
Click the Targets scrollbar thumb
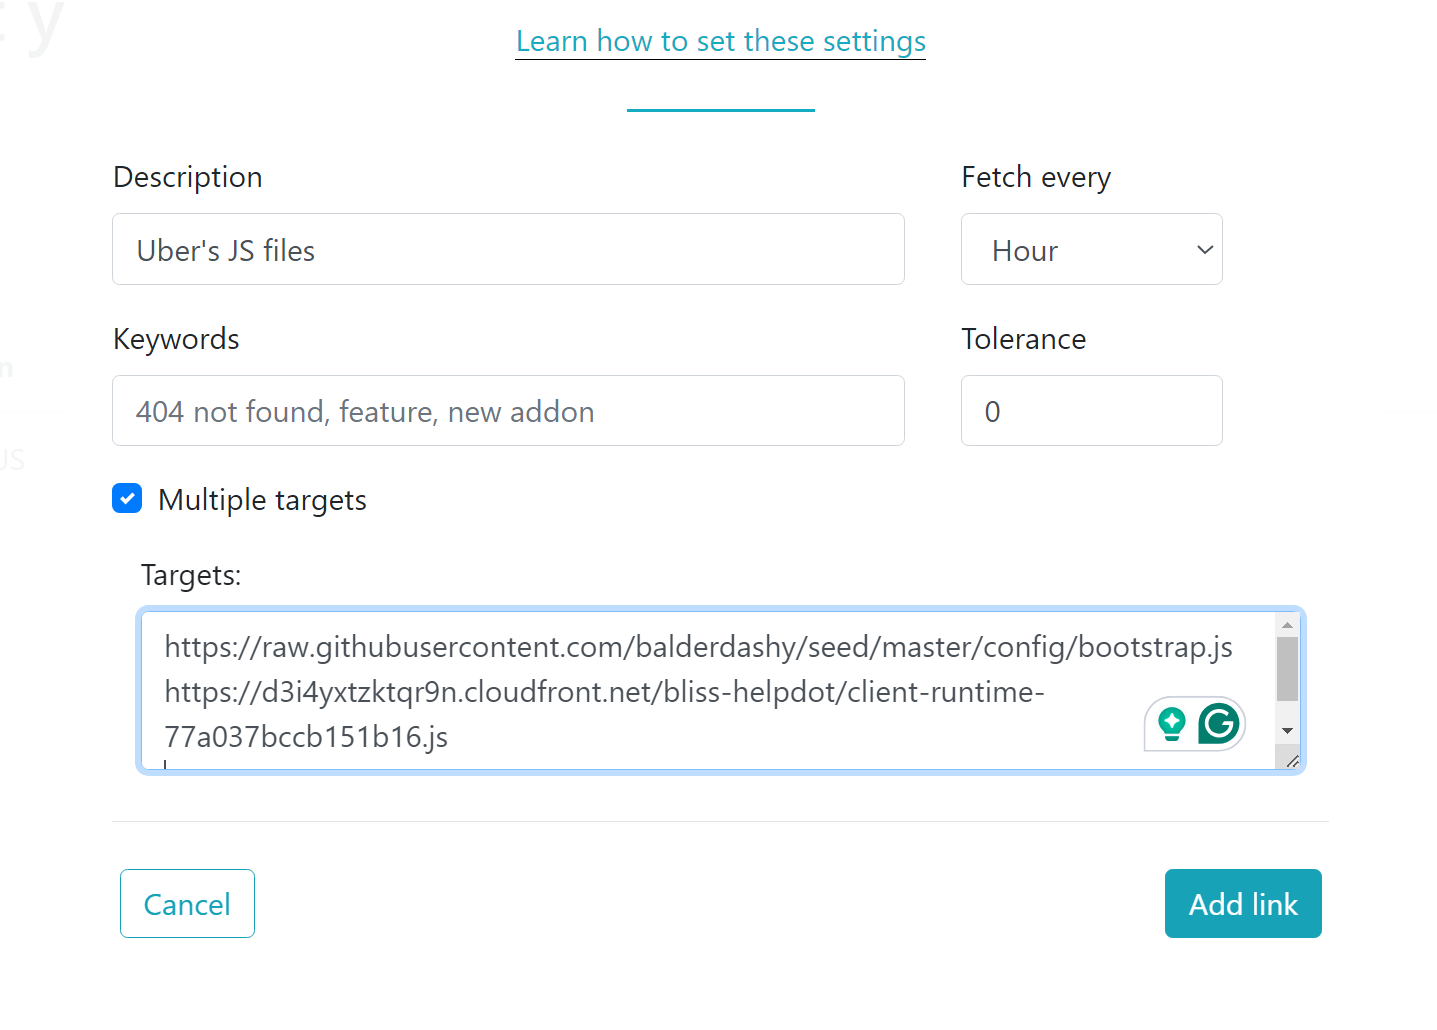1287,669
